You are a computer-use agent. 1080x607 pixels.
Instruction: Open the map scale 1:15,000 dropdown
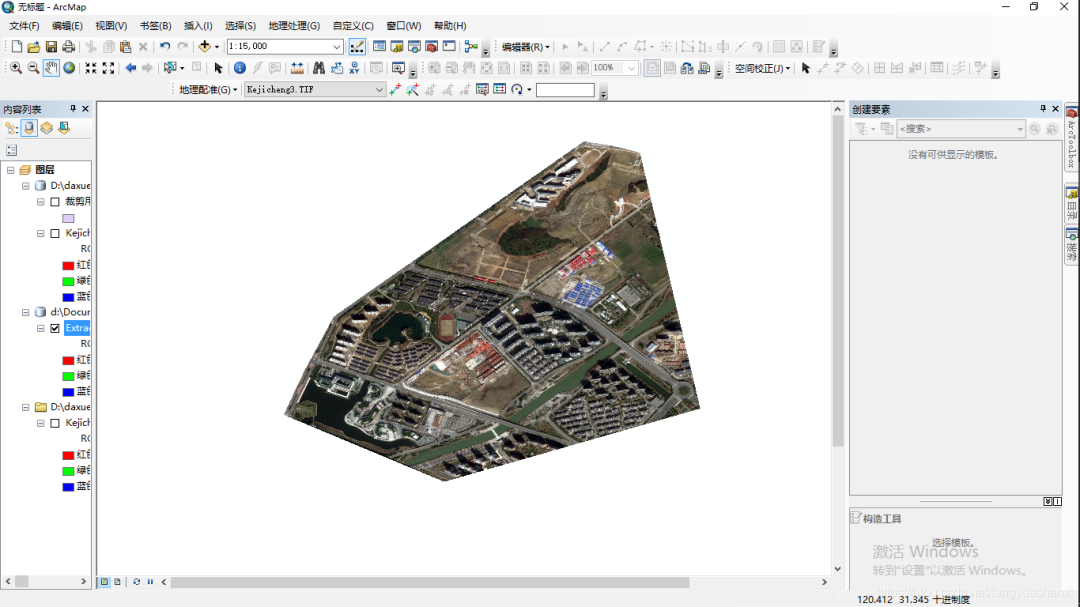(336, 47)
